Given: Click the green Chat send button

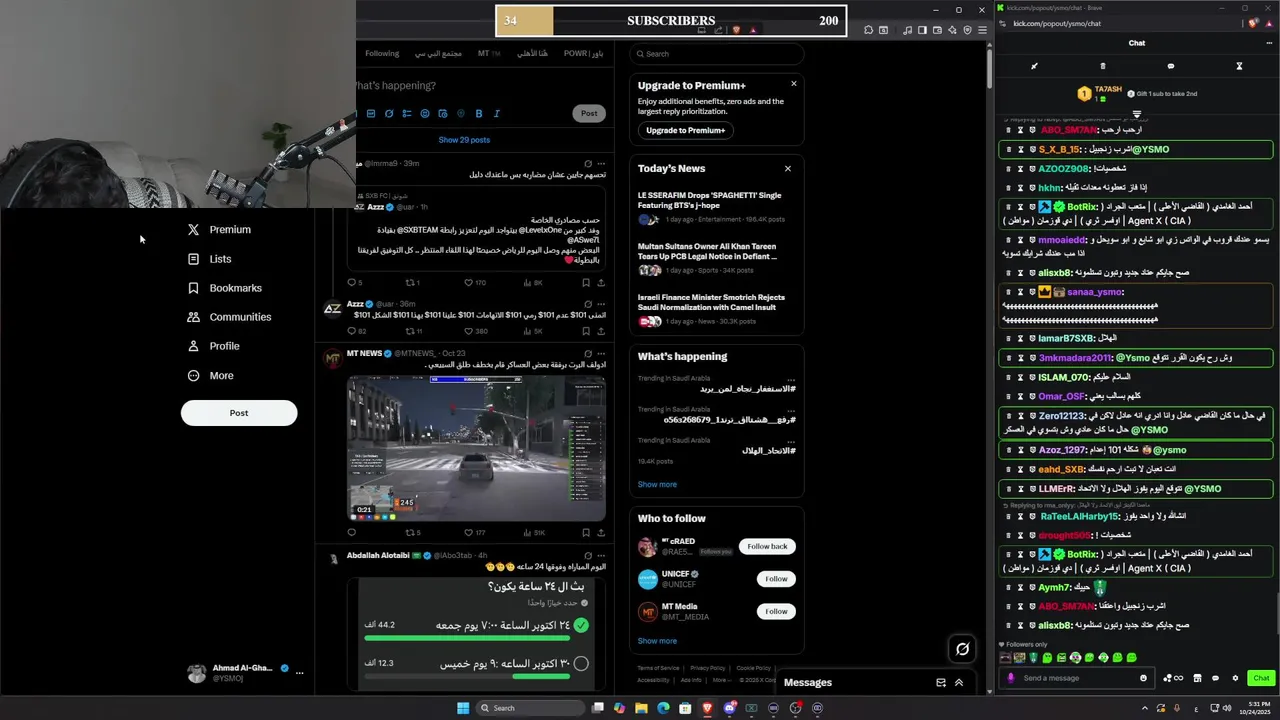Looking at the screenshot, I should click(x=1261, y=678).
